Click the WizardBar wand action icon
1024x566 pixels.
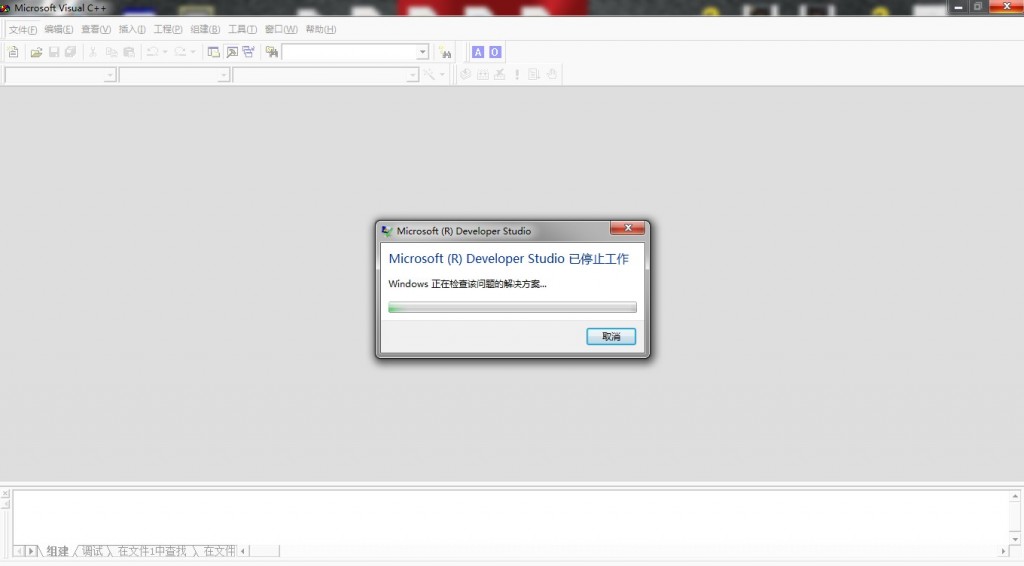coord(428,74)
